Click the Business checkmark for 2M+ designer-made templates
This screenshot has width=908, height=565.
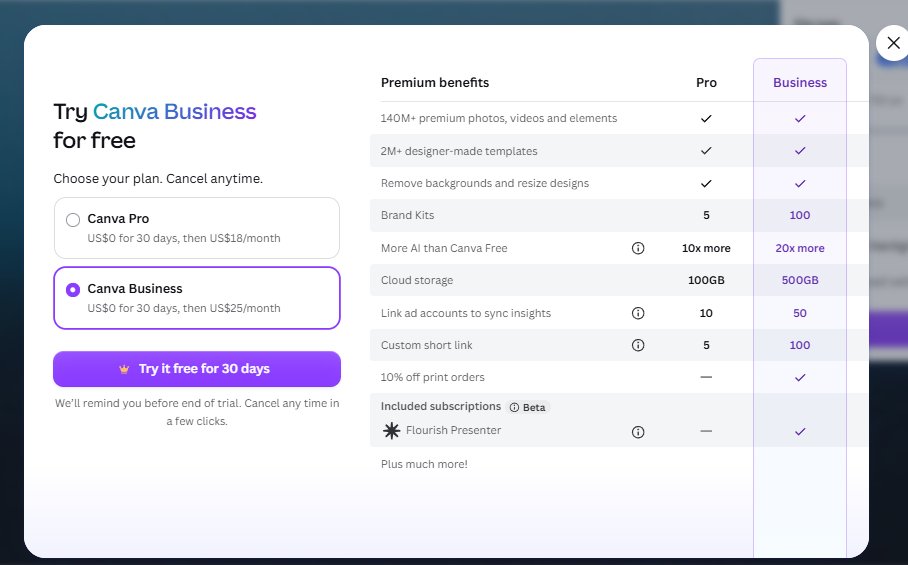tap(800, 151)
